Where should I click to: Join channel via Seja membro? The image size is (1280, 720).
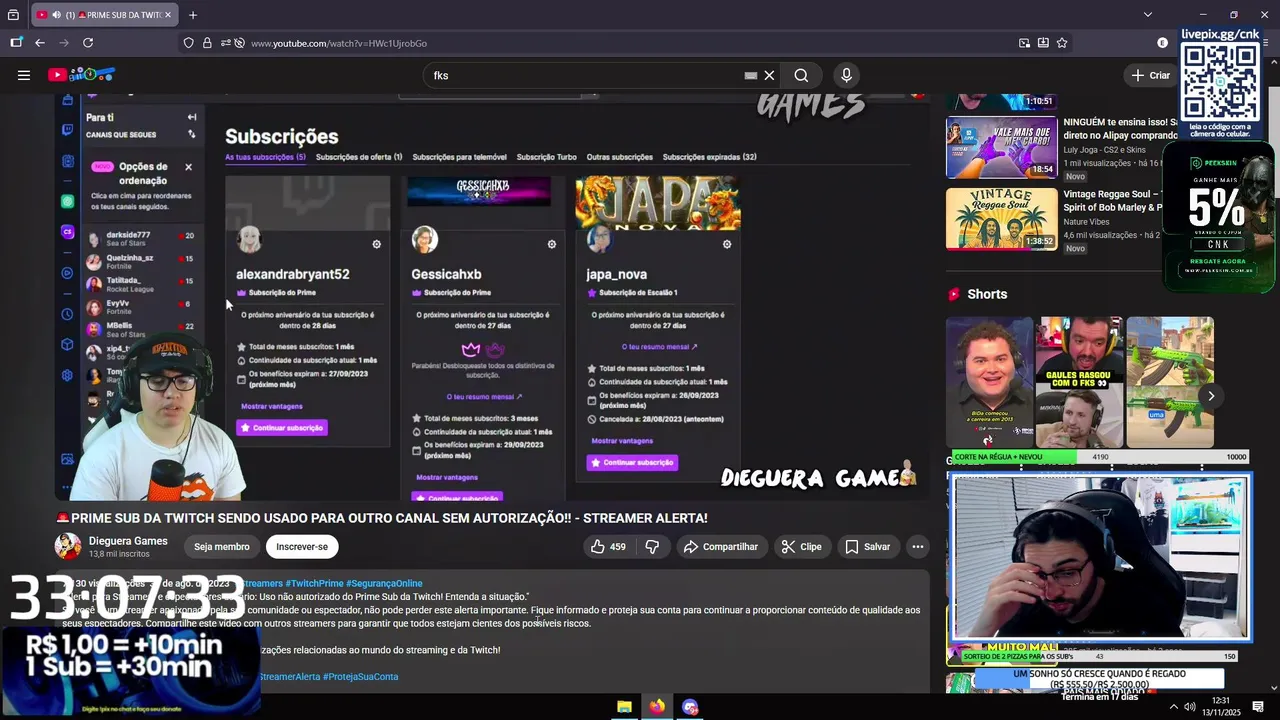[x=222, y=547]
